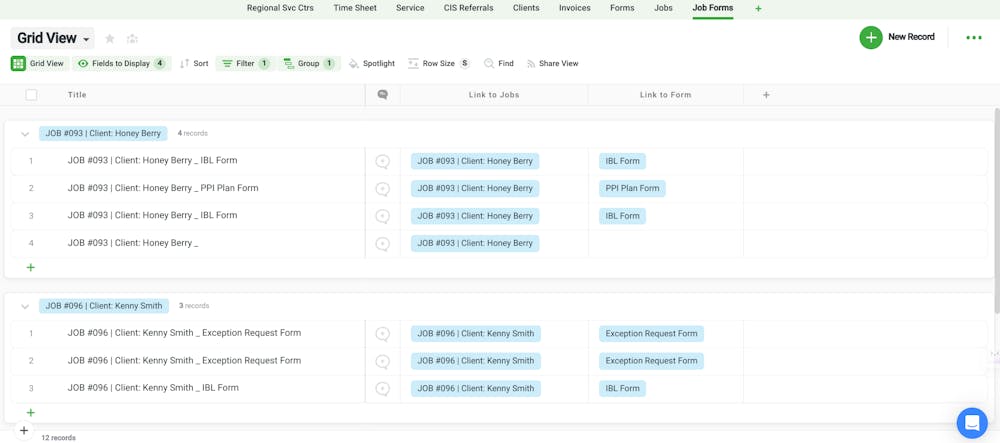Image resolution: width=1000 pixels, height=443 pixels.
Task: Switch to the Time Sheet tab
Action: 355,8
